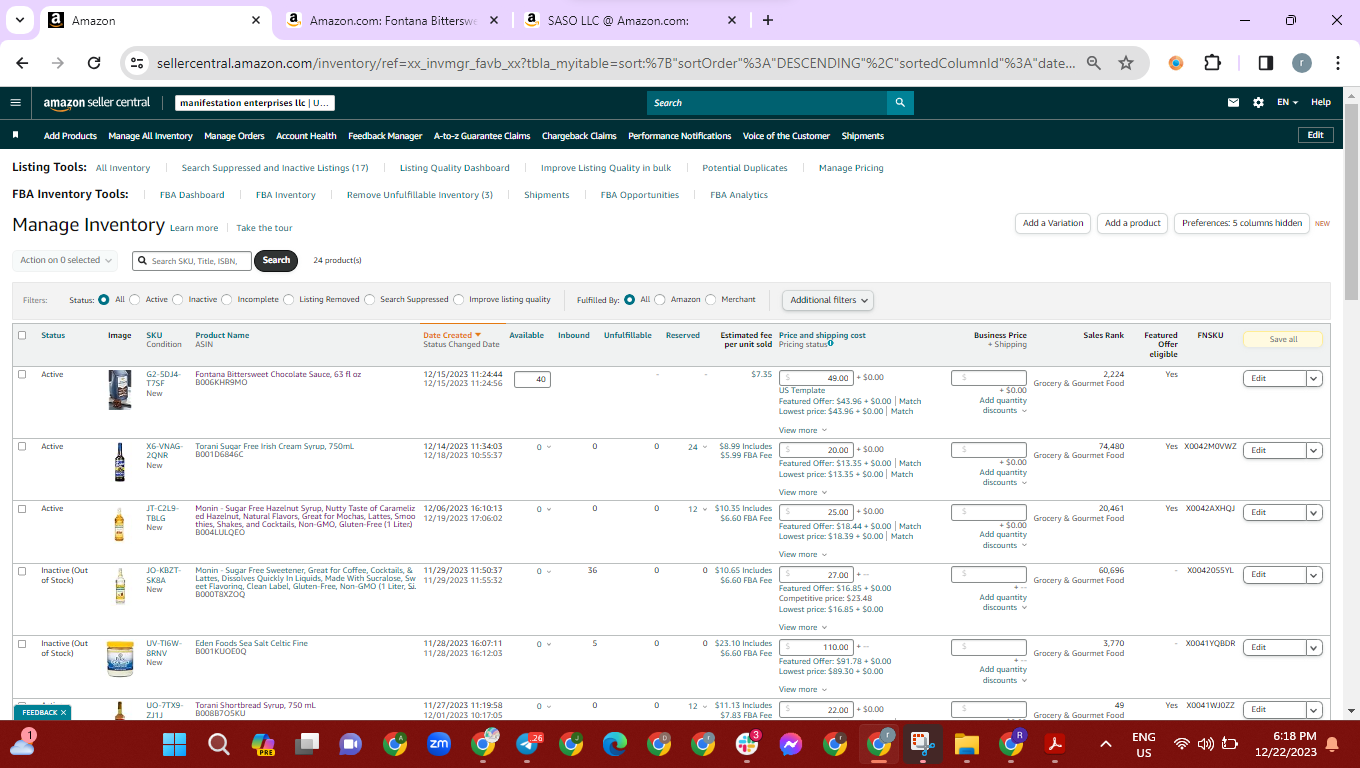The width and height of the screenshot is (1360, 768).
Task: Open Windows taskbar search
Action: point(219,744)
